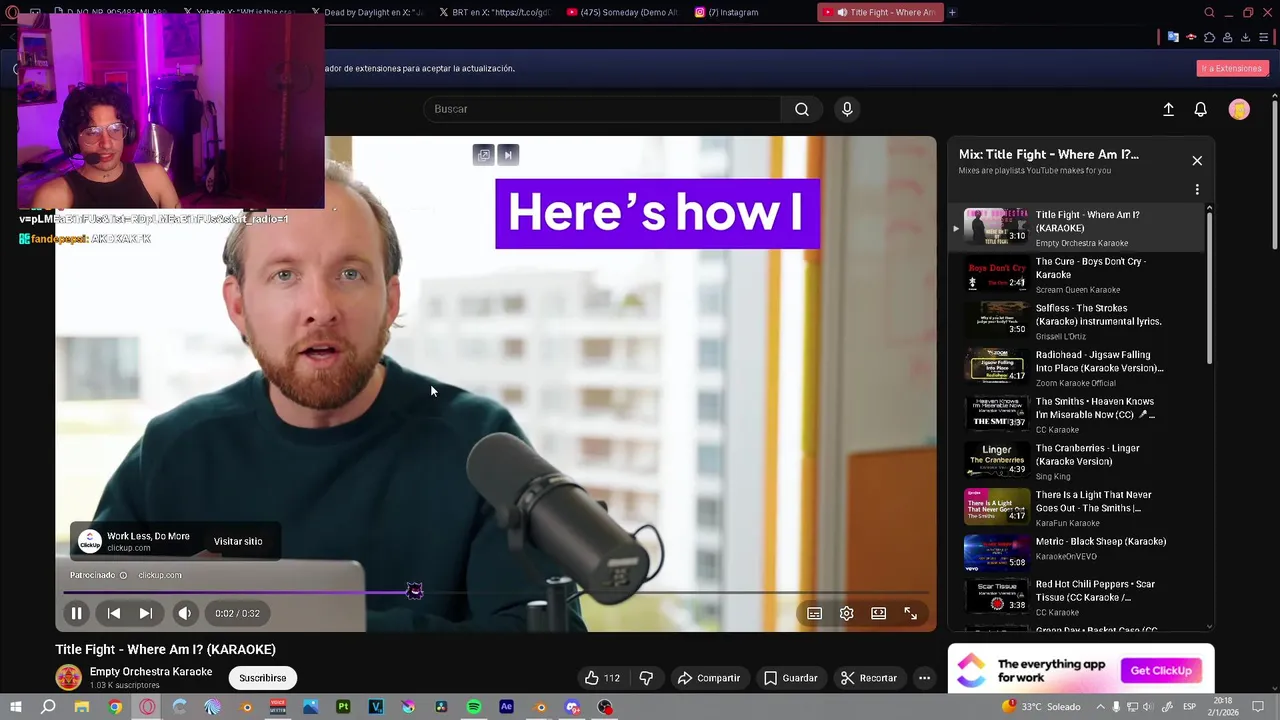This screenshot has width=1280, height=720.
Task: Open YouTube notifications bell
Action: point(1201,110)
